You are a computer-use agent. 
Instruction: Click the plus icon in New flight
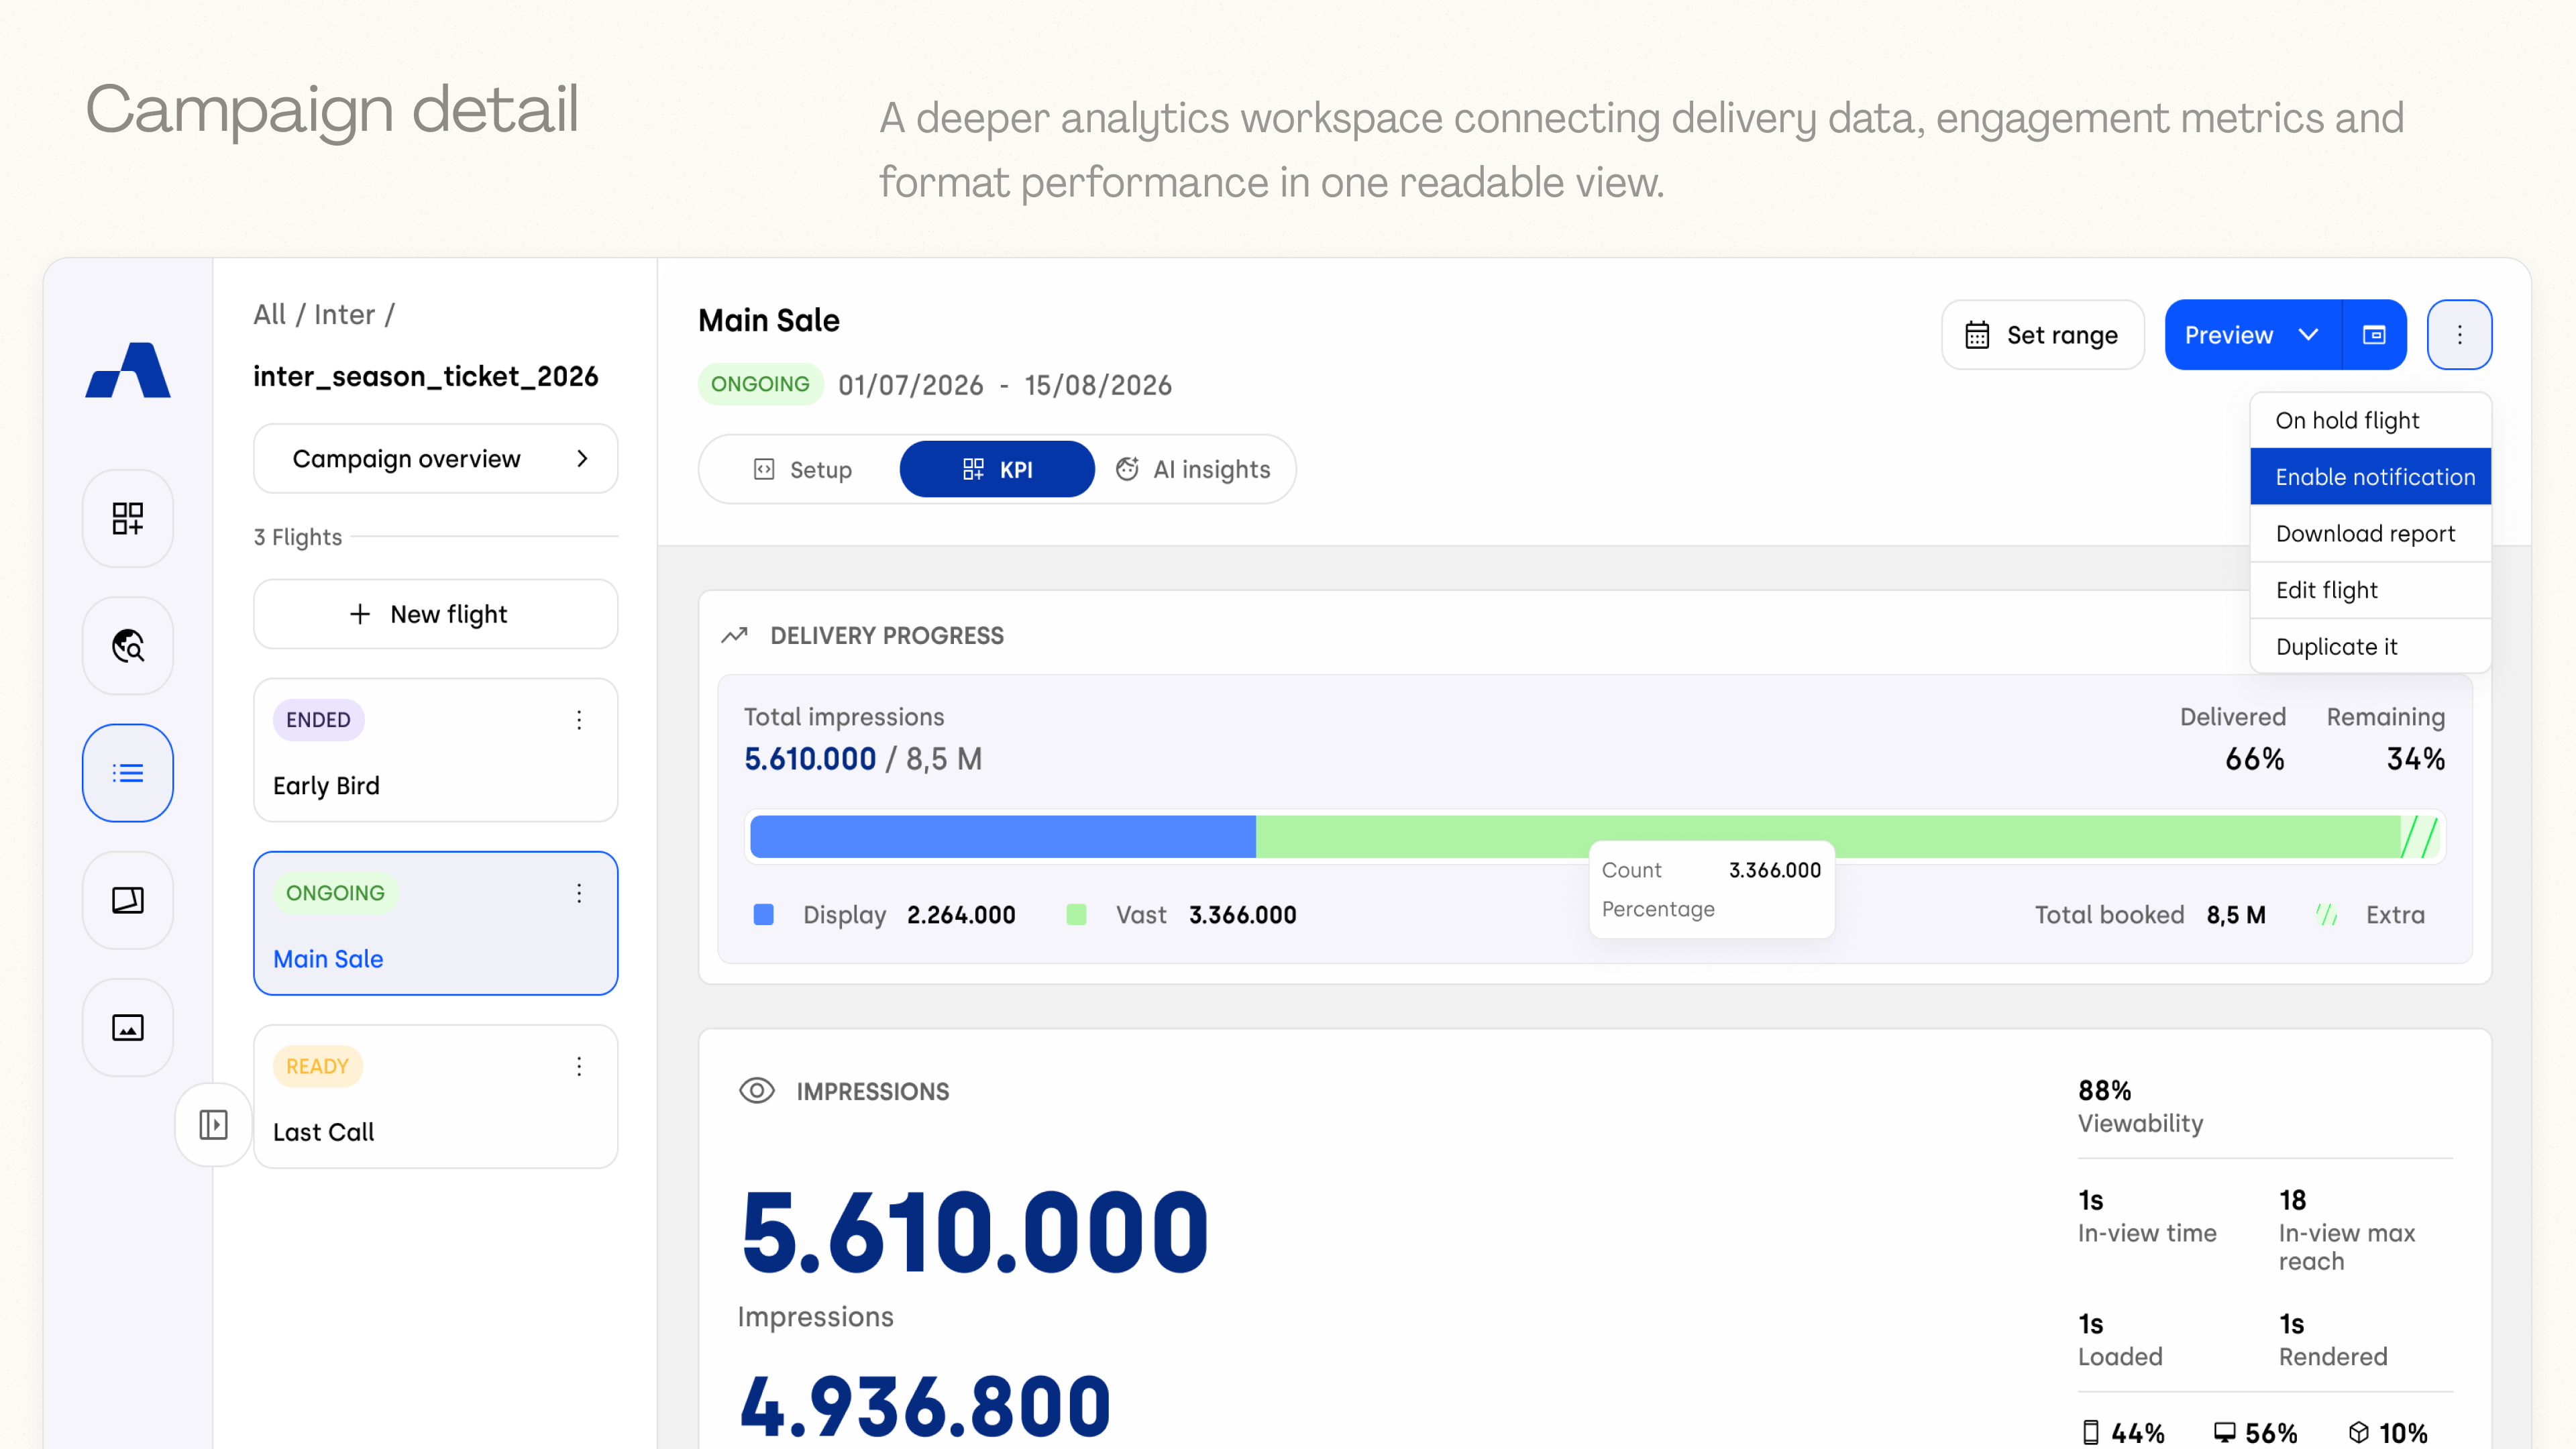click(x=360, y=614)
